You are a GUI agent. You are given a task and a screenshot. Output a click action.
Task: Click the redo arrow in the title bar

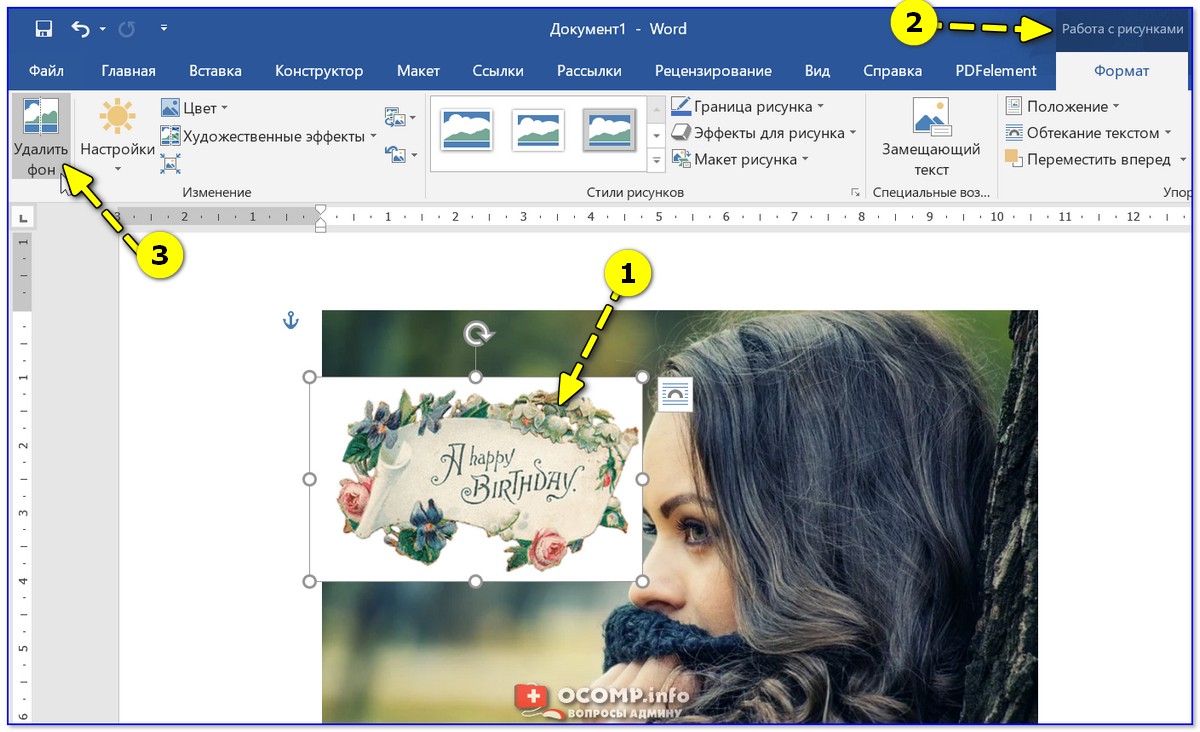pyautogui.click(x=126, y=29)
